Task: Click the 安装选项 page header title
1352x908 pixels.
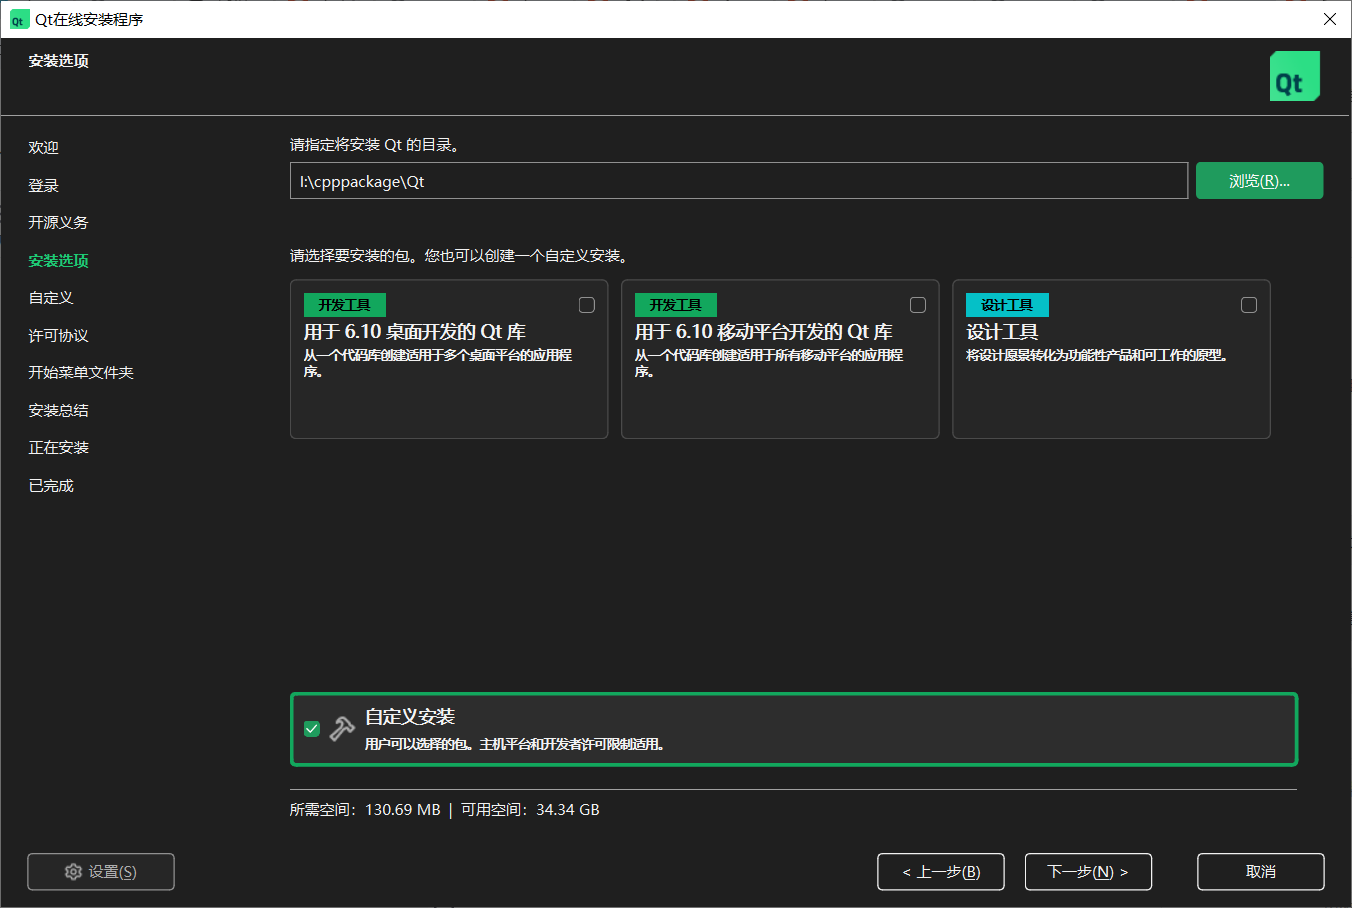Action: click(58, 61)
